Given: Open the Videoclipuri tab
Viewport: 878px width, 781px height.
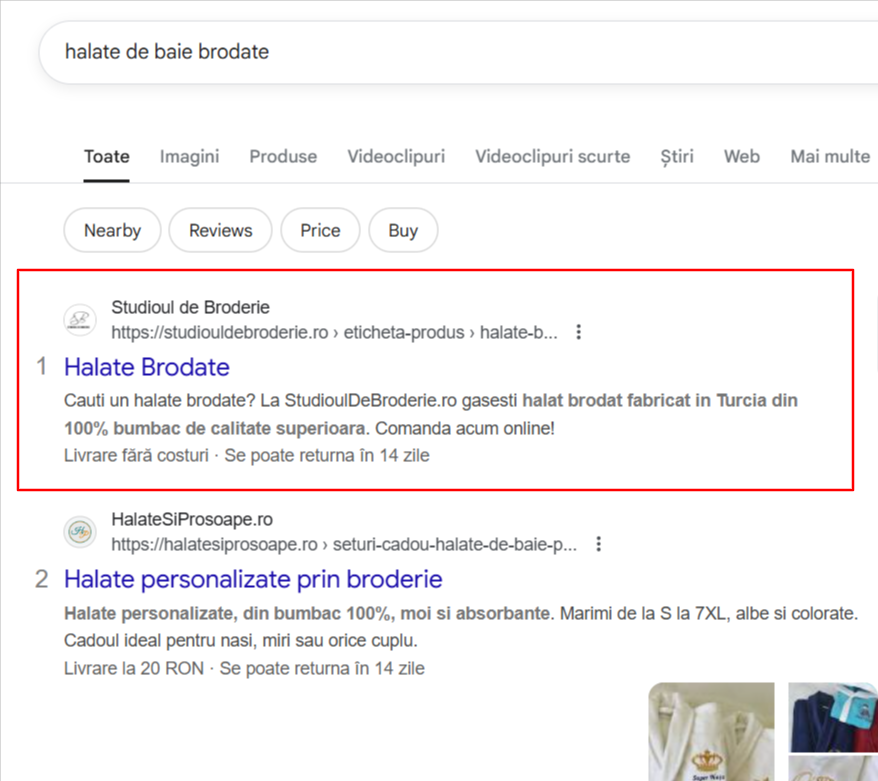Looking at the screenshot, I should pyautogui.click(x=396, y=156).
